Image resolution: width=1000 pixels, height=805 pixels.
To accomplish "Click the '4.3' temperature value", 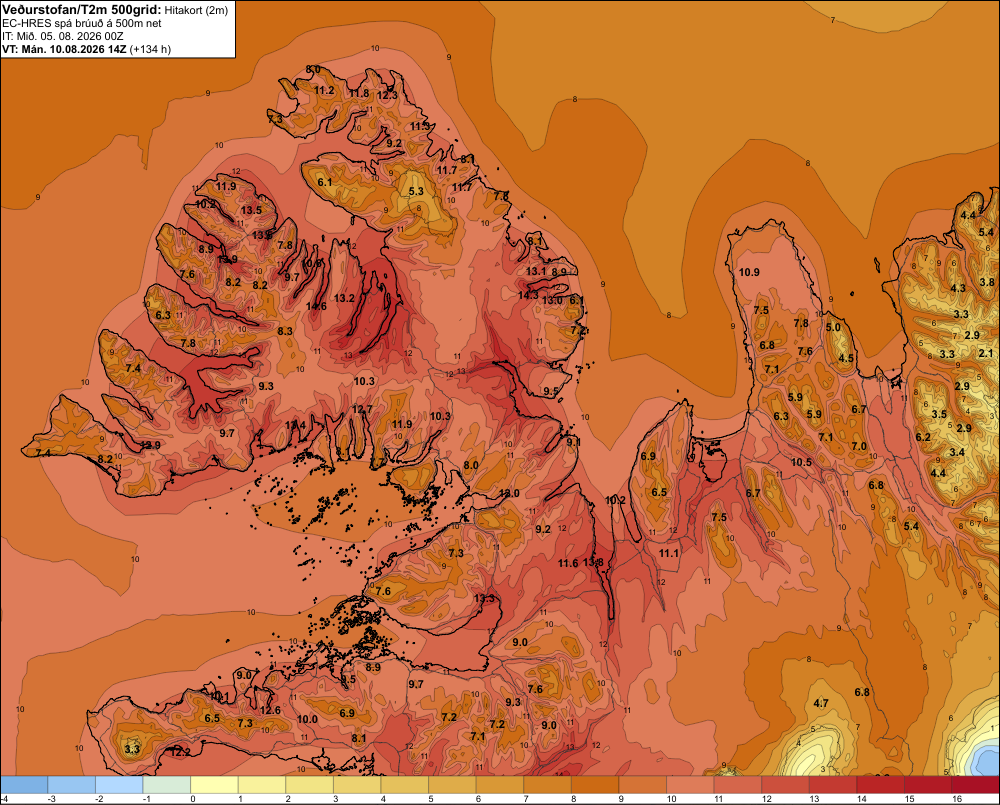I will 958,288.
